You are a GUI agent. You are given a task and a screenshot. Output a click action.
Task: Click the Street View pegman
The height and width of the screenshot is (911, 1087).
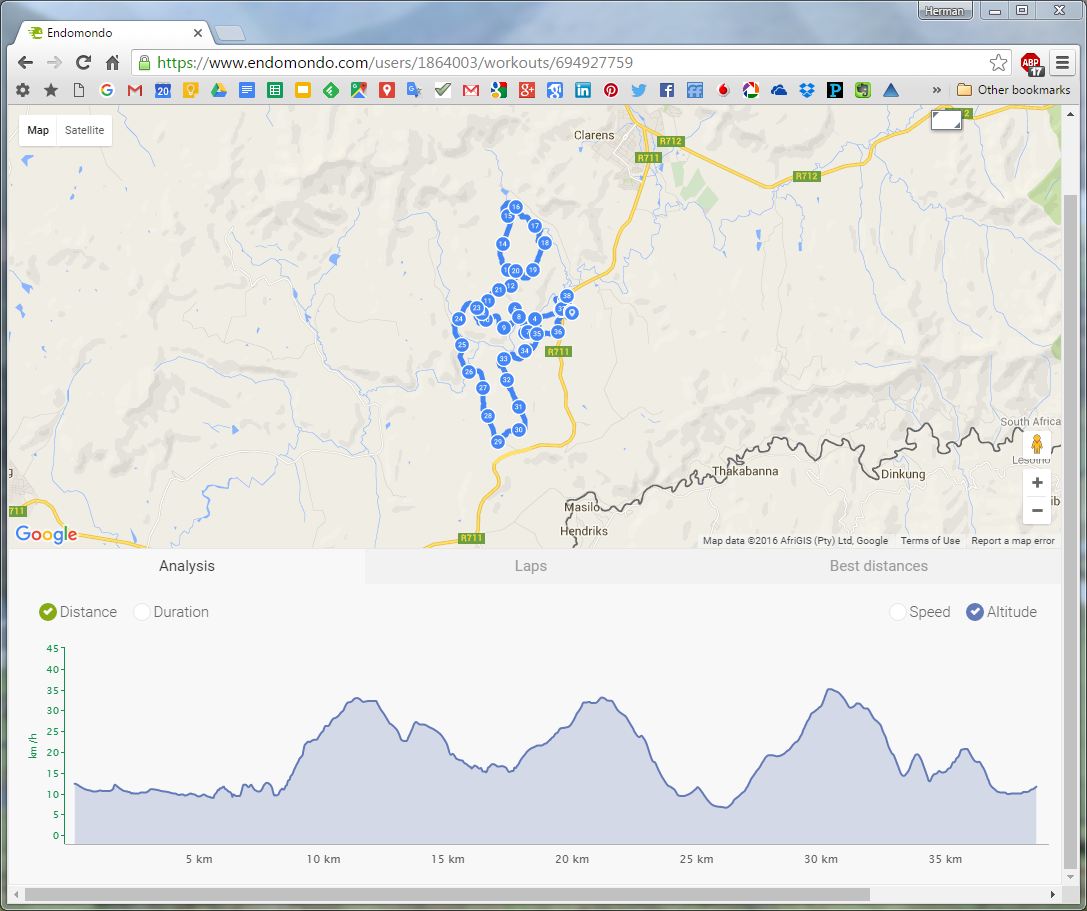pyautogui.click(x=1037, y=443)
